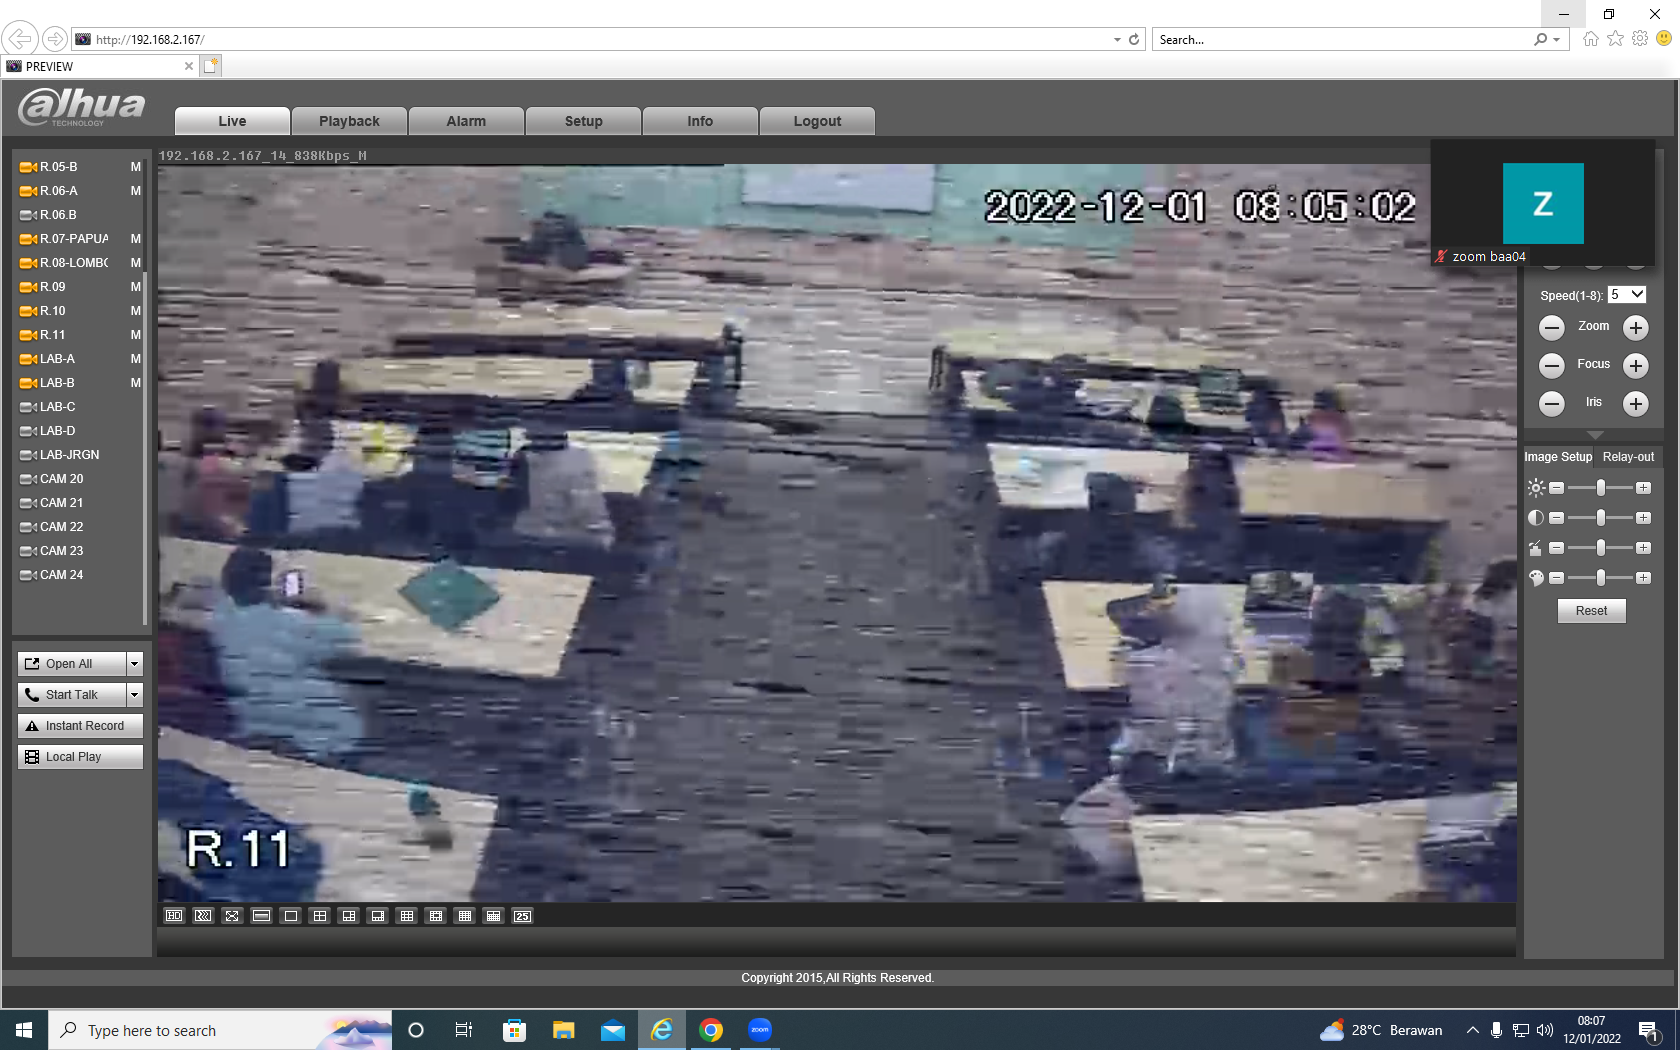The width and height of the screenshot is (1680, 1050).
Task: Open the LAB-B stream selector M
Action: point(136,383)
